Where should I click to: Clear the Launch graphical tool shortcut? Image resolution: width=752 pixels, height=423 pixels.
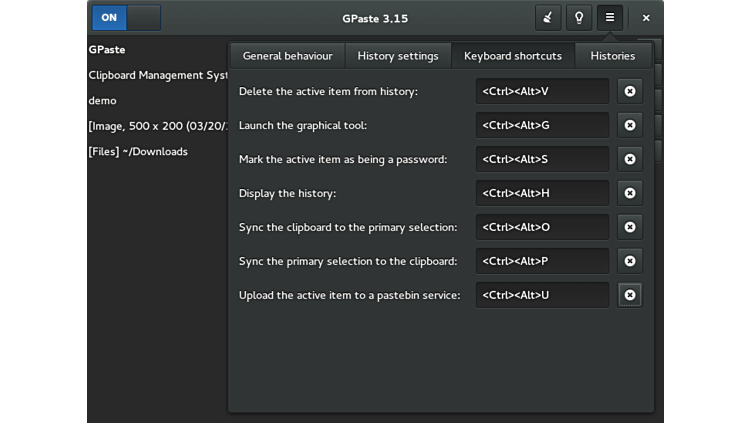tap(629, 126)
